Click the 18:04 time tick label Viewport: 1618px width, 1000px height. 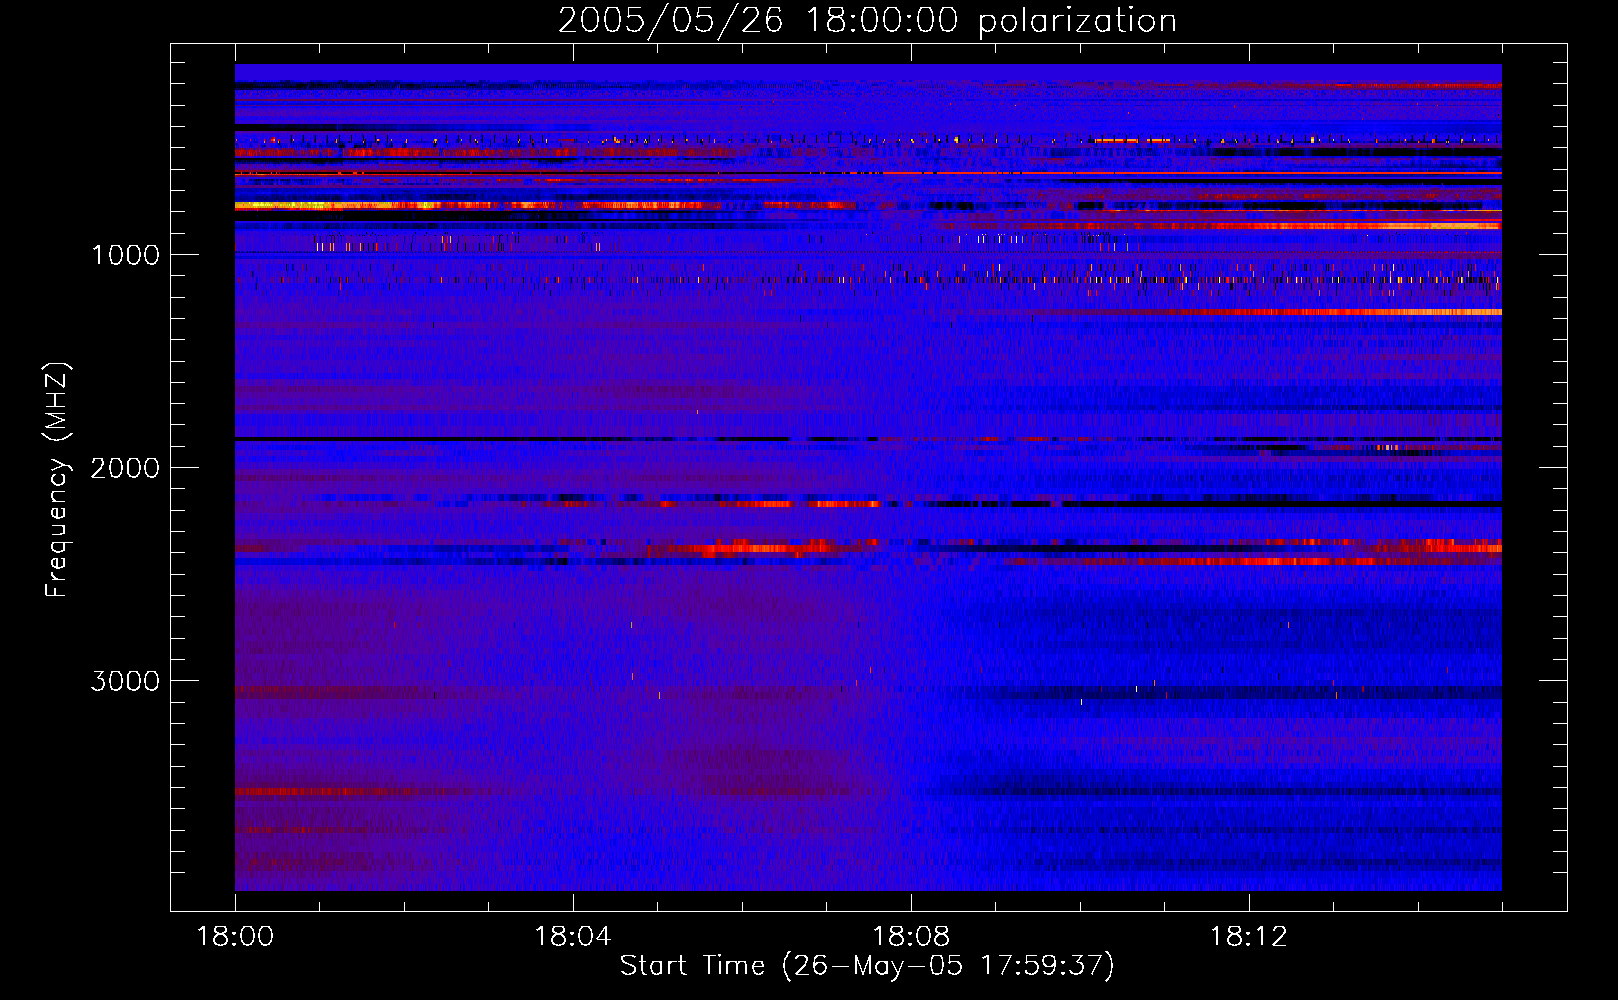(573, 937)
